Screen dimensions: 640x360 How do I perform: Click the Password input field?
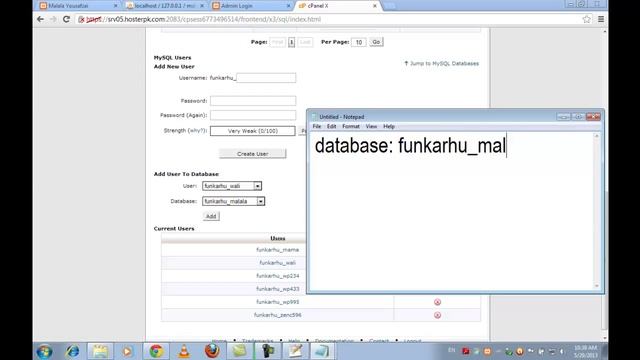pos(253,101)
